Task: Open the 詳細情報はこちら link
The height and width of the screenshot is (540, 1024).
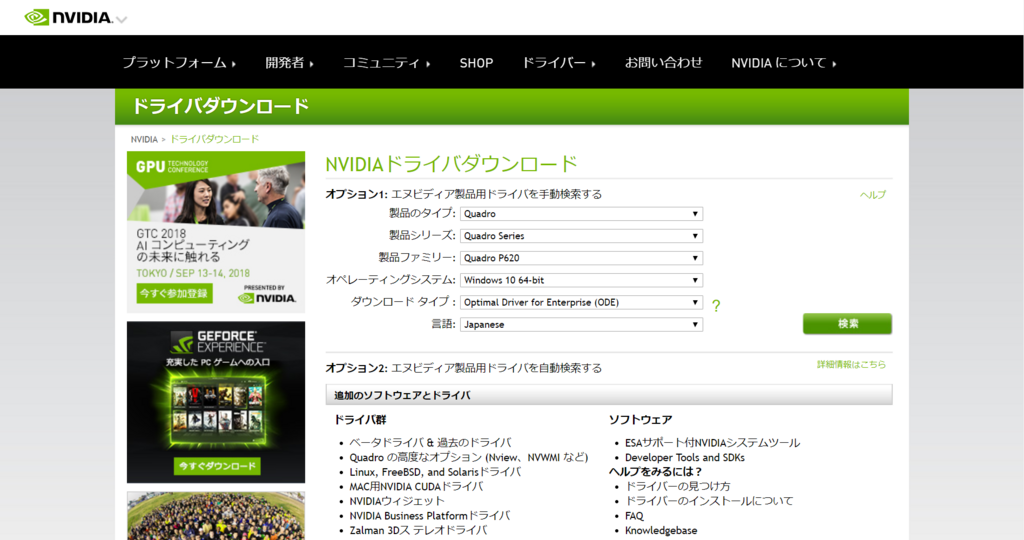Action: pyautogui.click(x=851, y=364)
